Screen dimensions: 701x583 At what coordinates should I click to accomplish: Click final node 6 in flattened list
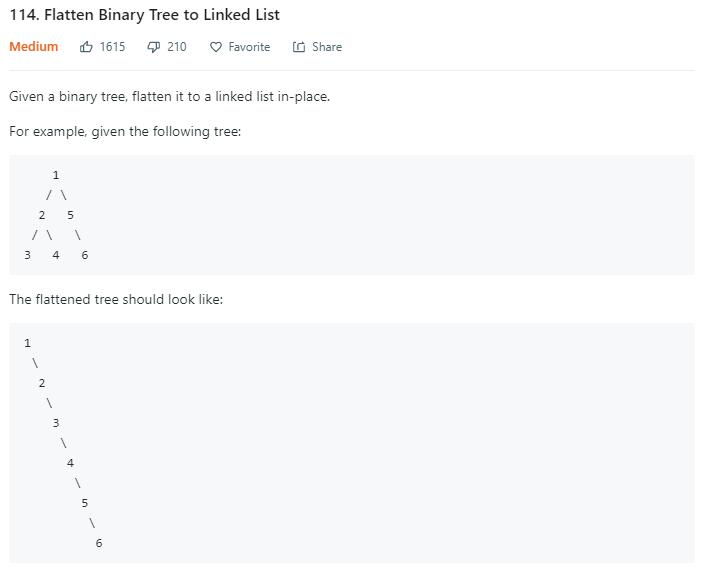click(99, 543)
